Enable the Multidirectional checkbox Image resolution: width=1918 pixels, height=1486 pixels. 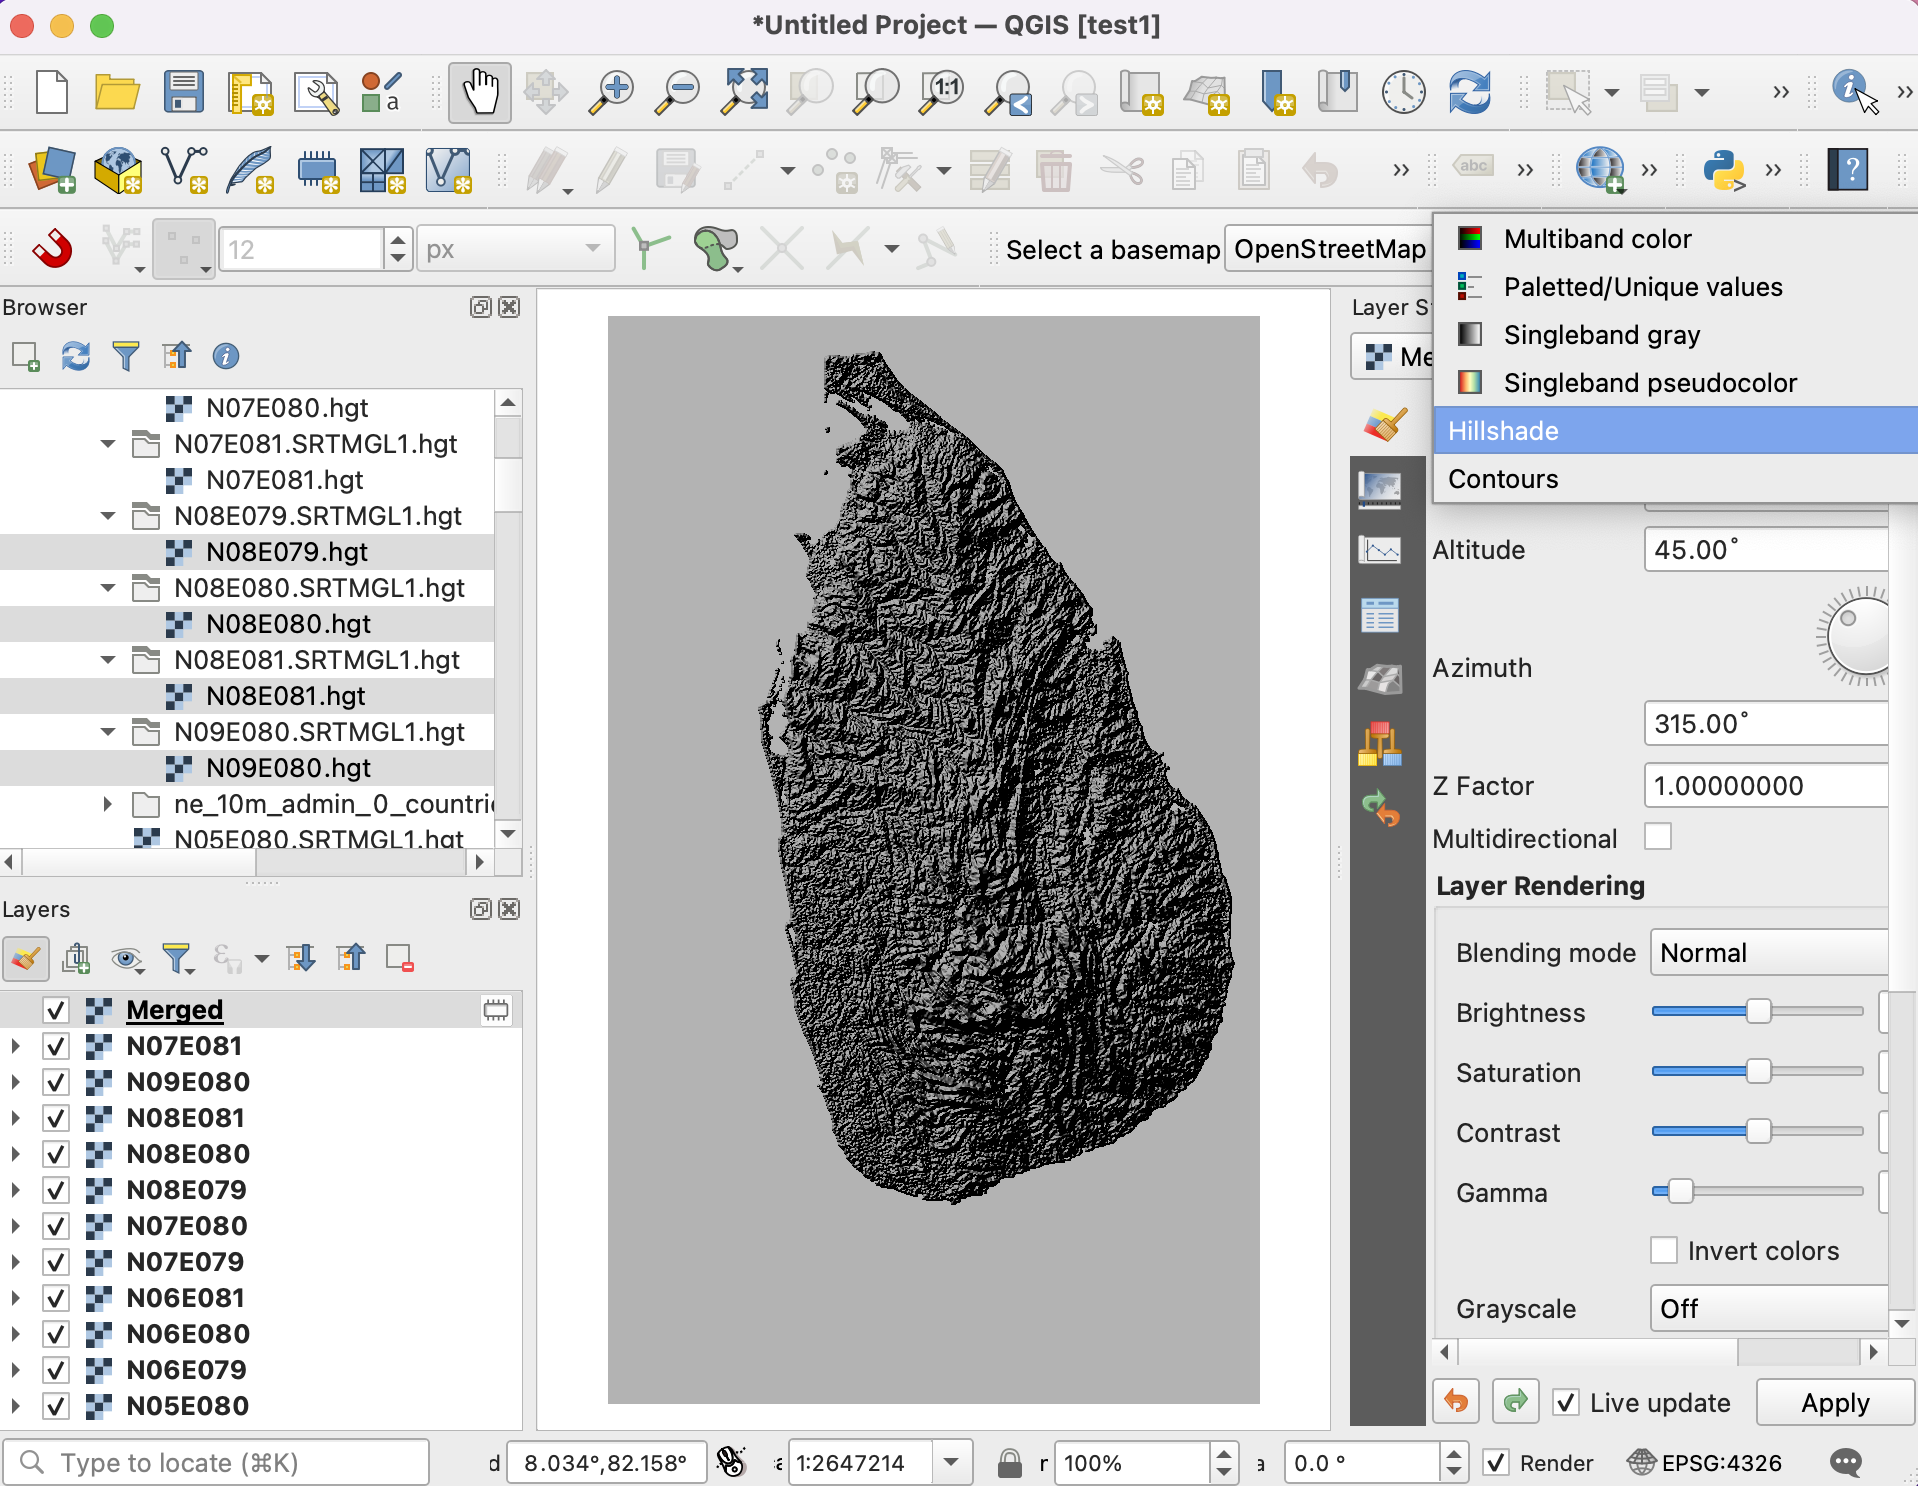tap(1658, 837)
